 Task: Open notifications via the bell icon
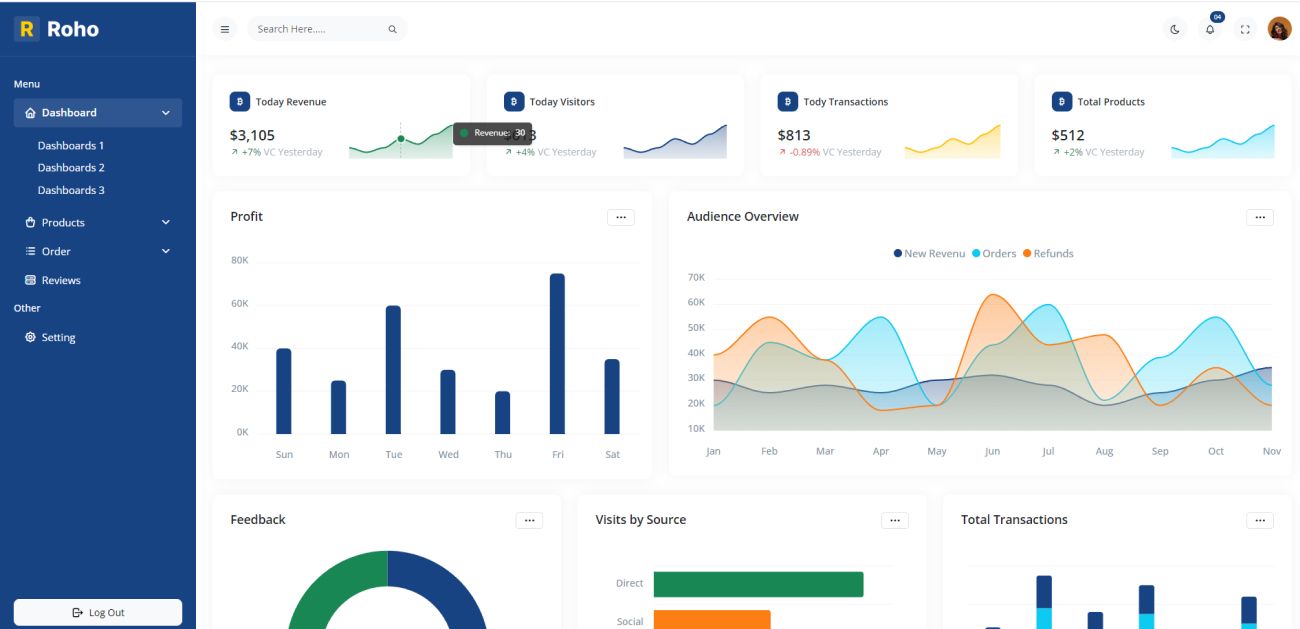pos(1209,30)
